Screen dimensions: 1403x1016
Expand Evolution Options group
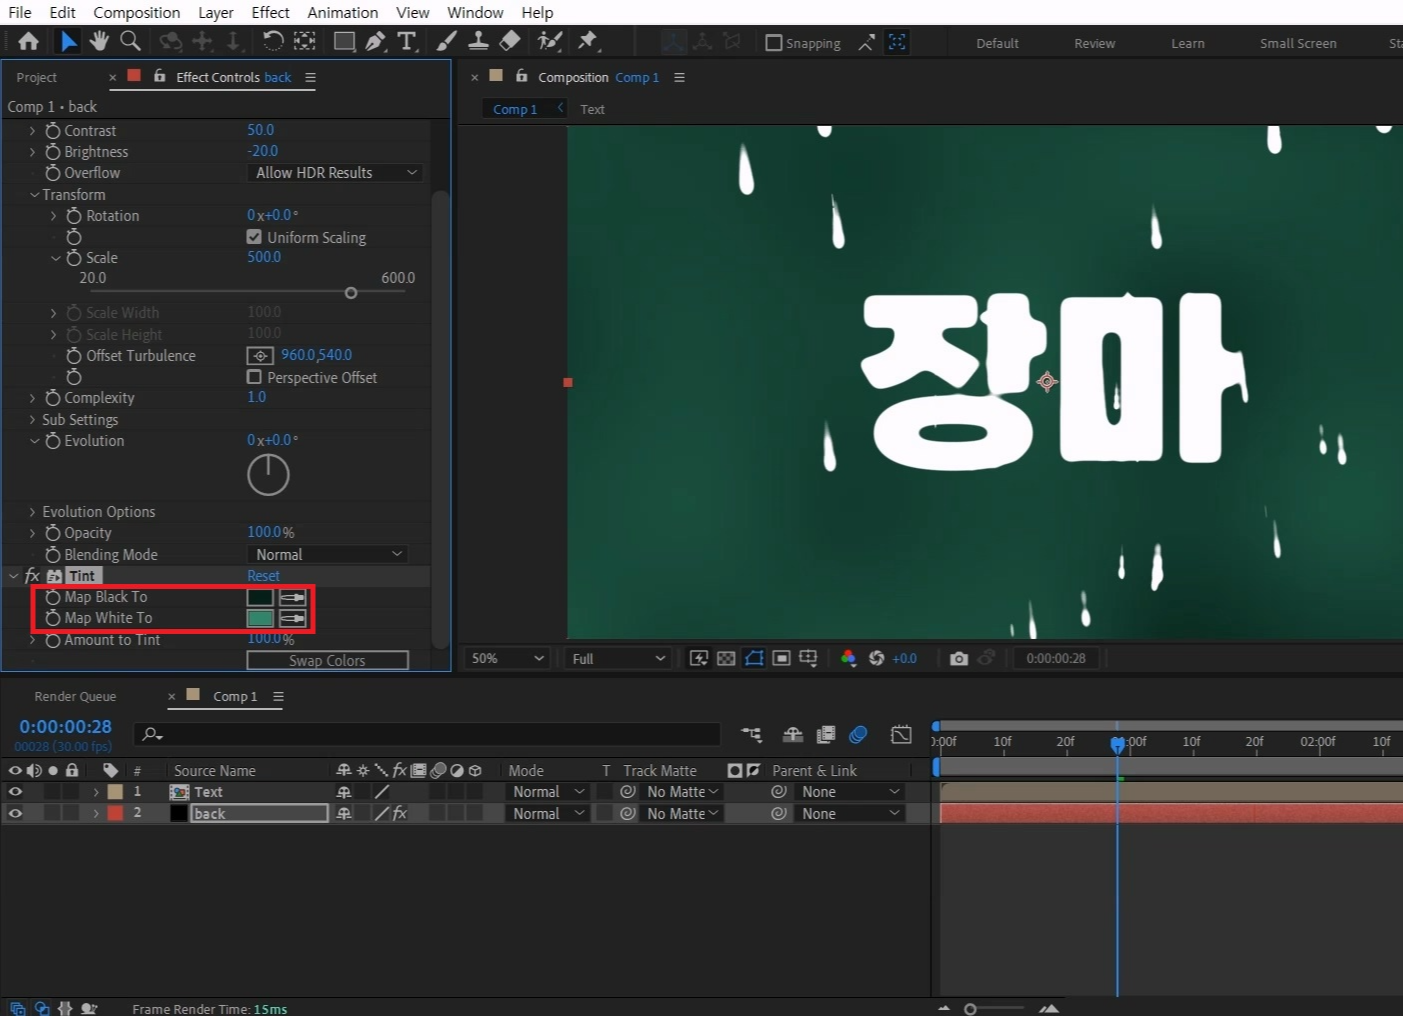33,512
